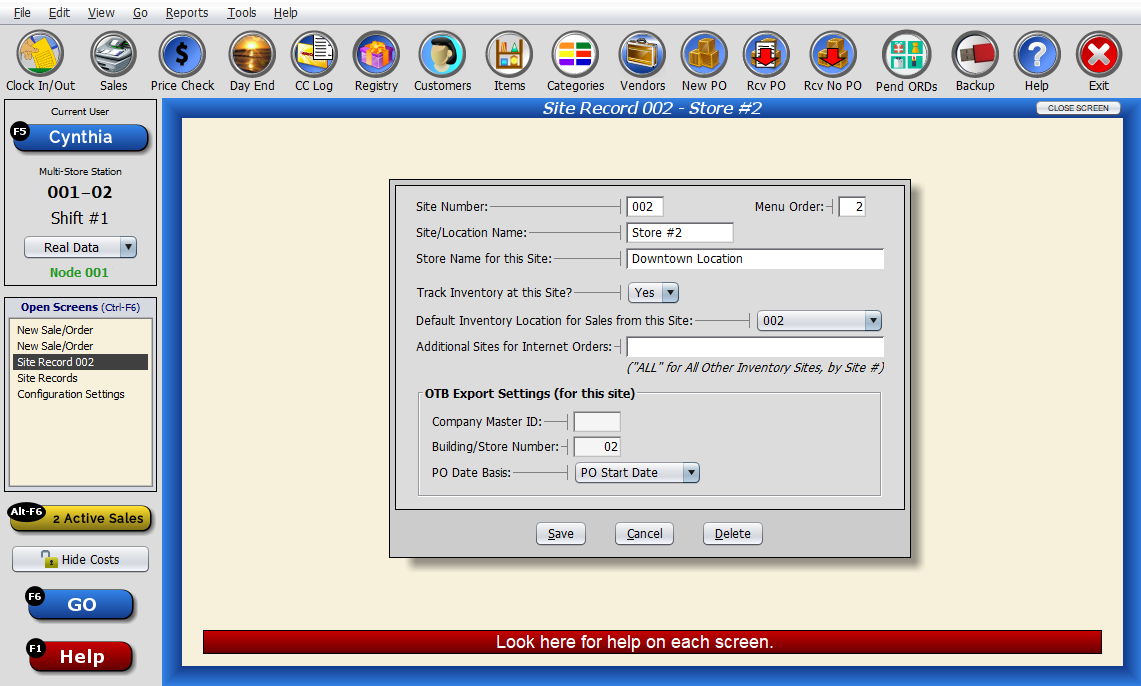Image resolution: width=1141 pixels, height=686 pixels.
Task: Click the Building/Store Number field
Action: (x=597, y=447)
